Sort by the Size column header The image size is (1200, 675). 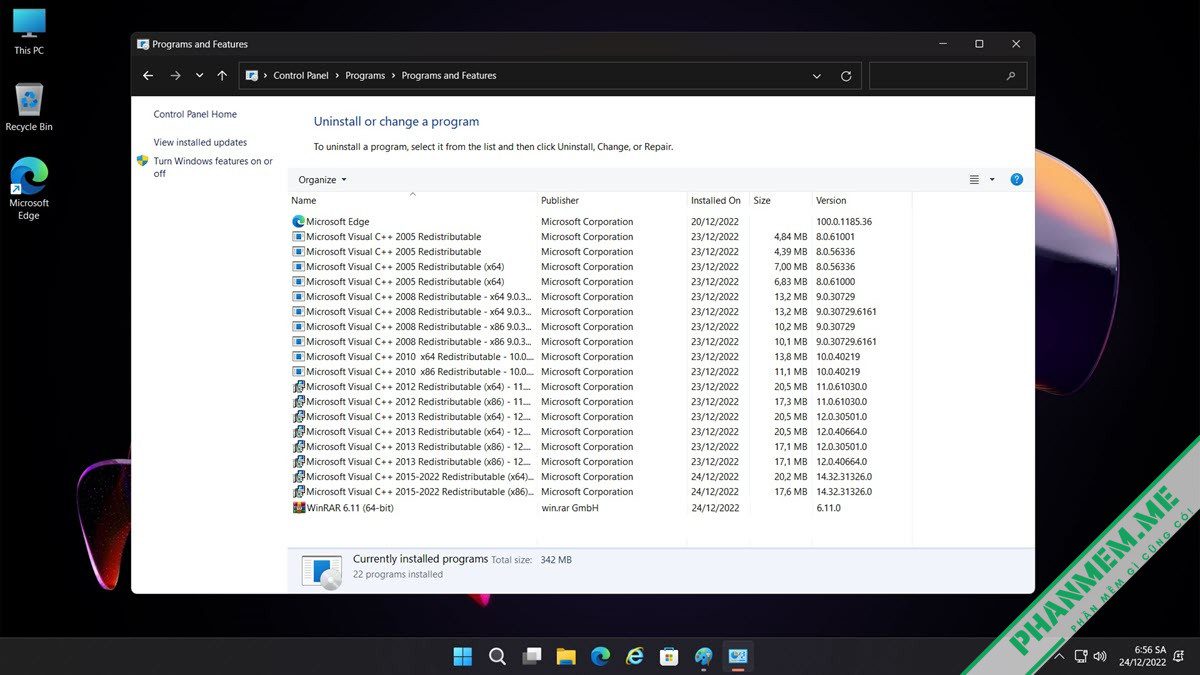pos(780,200)
